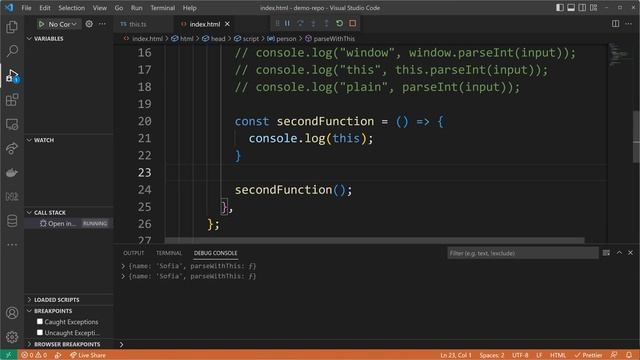Open the database view icon in activity bar

pyautogui.click(x=12, y=221)
